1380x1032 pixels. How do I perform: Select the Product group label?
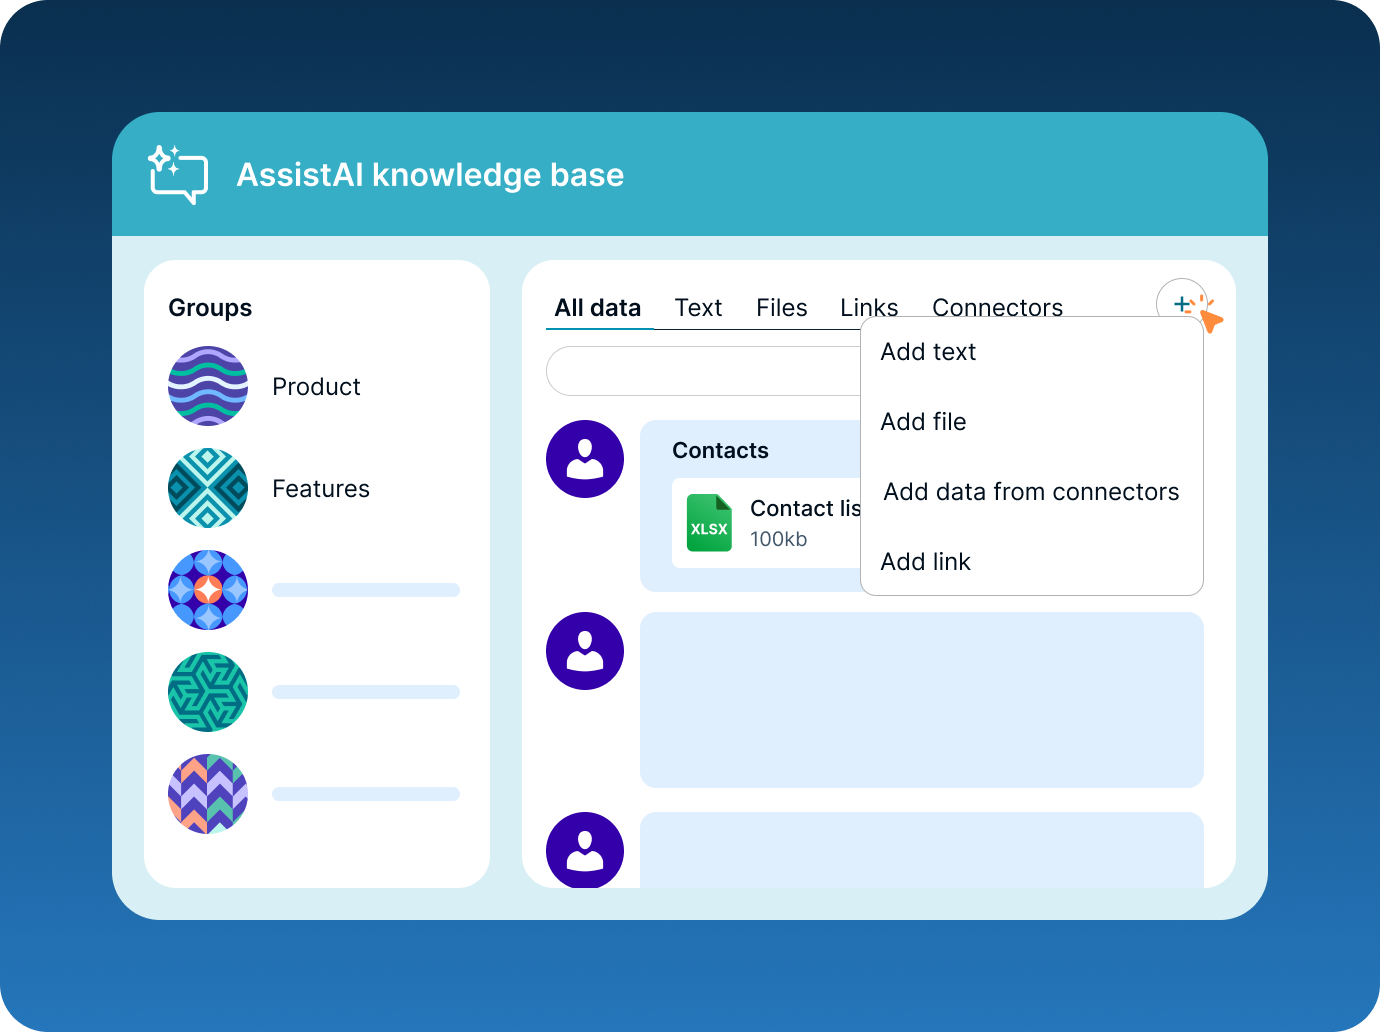(316, 387)
